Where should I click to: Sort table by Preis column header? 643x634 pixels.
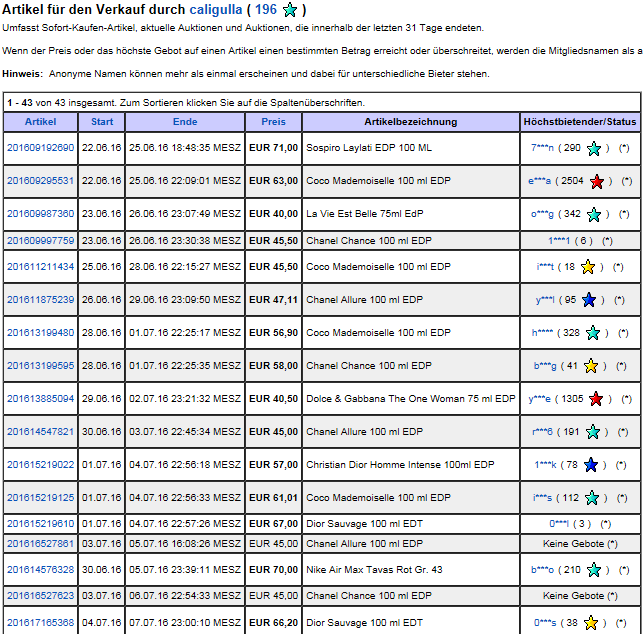pyautogui.click(x=274, y=122)
